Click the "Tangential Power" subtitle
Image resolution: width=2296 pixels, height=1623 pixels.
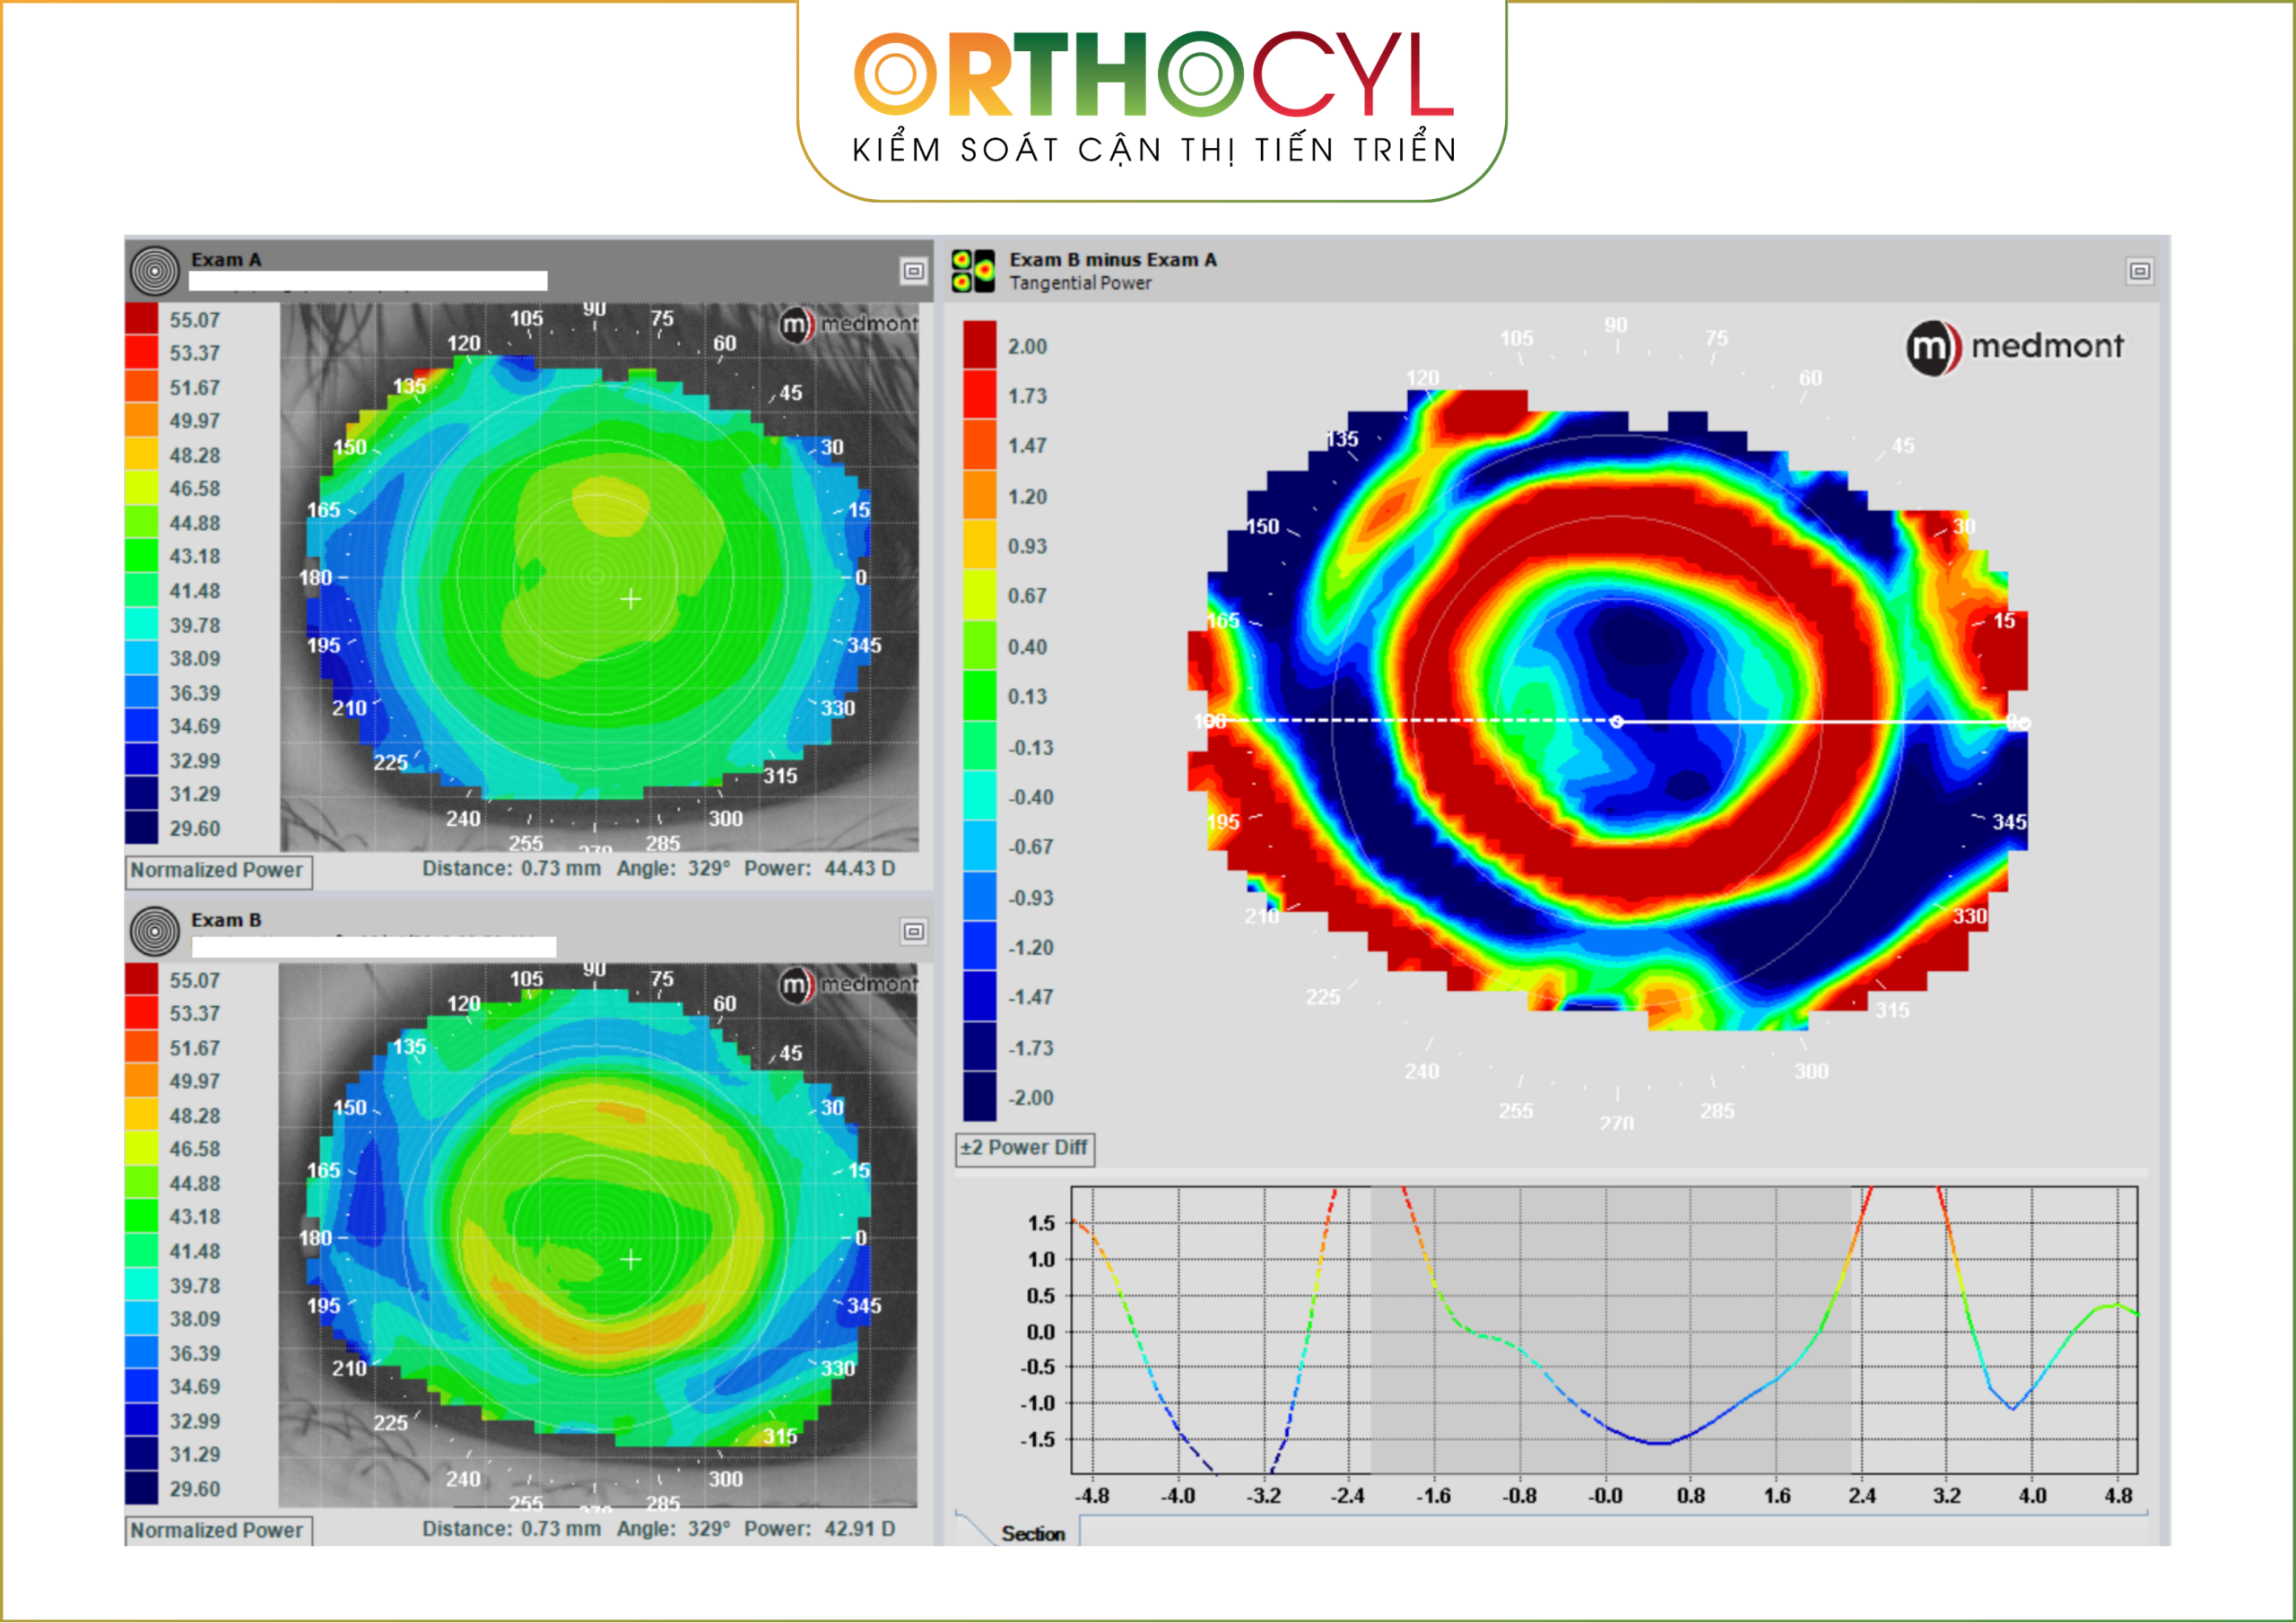click(x=1080, y=284)
